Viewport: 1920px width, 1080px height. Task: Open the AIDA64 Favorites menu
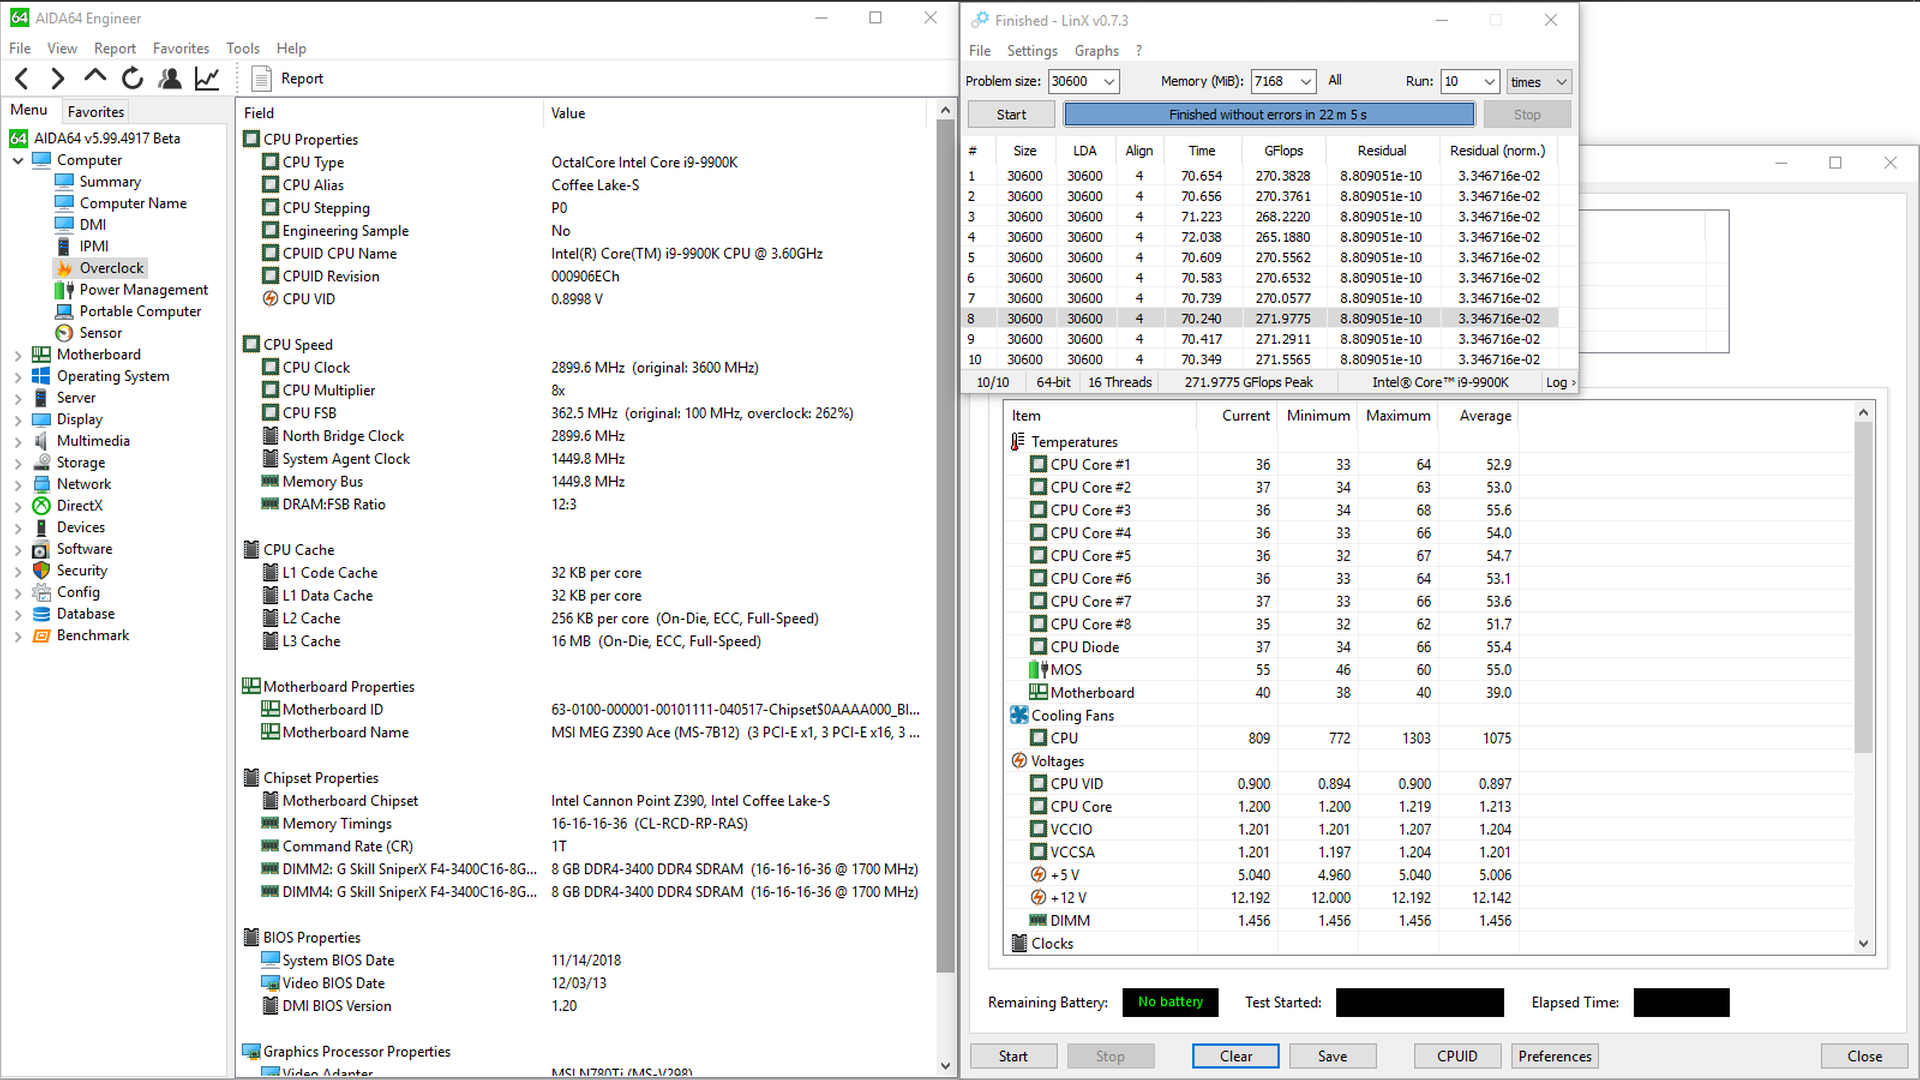tap(181, 48)
